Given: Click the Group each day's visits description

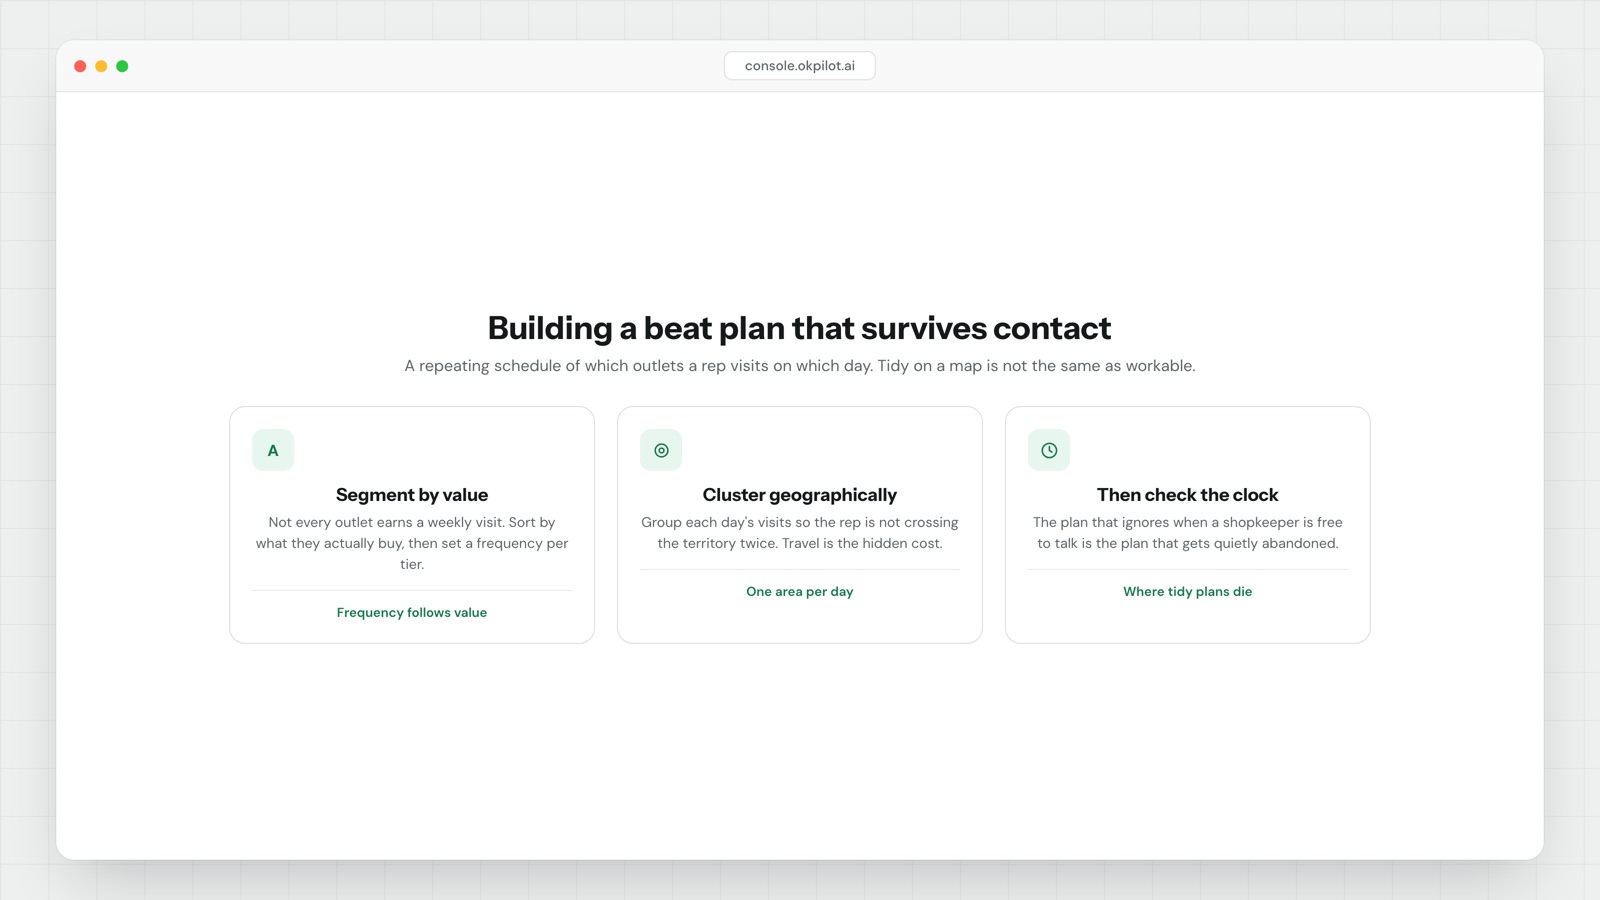Looking at the screenshot, I should (800, 533).
